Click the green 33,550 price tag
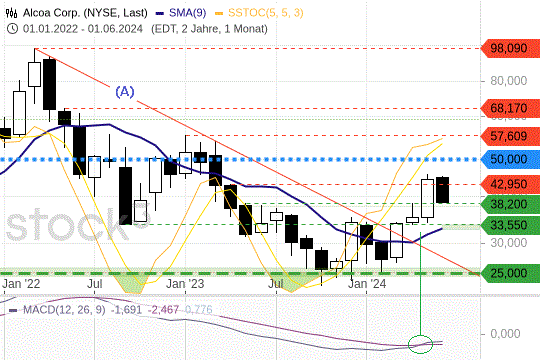 (x=510, y=225)
